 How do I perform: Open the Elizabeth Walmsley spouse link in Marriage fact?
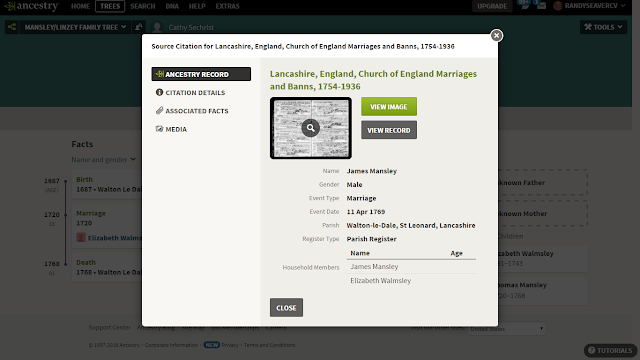pyautogui.click(x=114, y=238)
